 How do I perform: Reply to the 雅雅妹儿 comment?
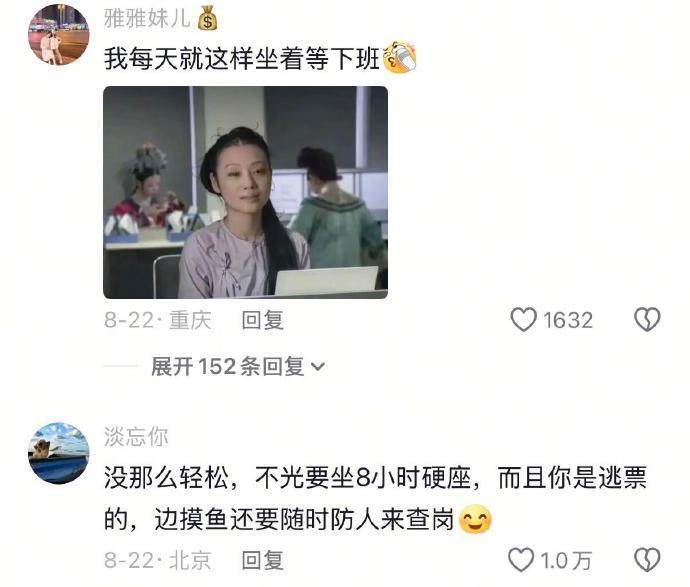[262, 320]
